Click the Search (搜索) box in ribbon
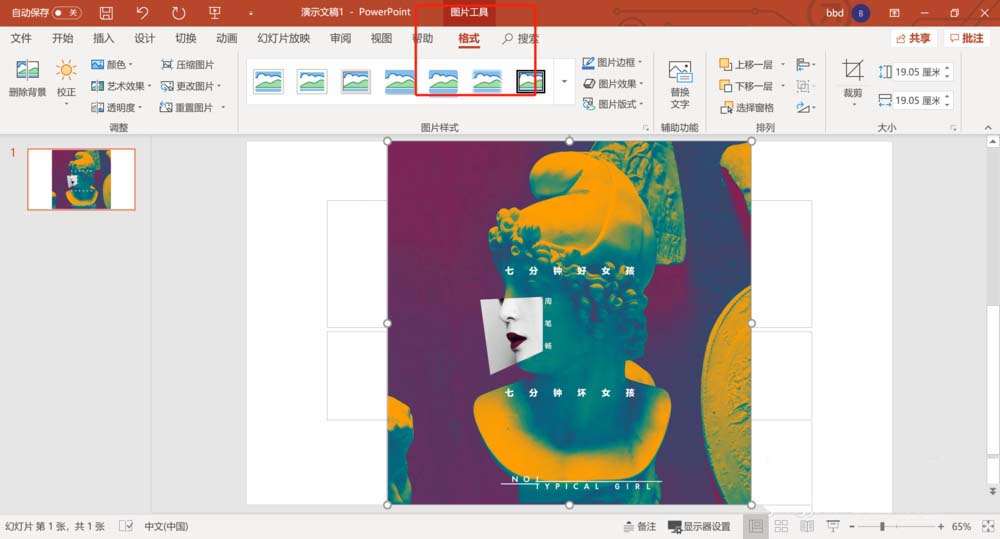 pos(520,38)
